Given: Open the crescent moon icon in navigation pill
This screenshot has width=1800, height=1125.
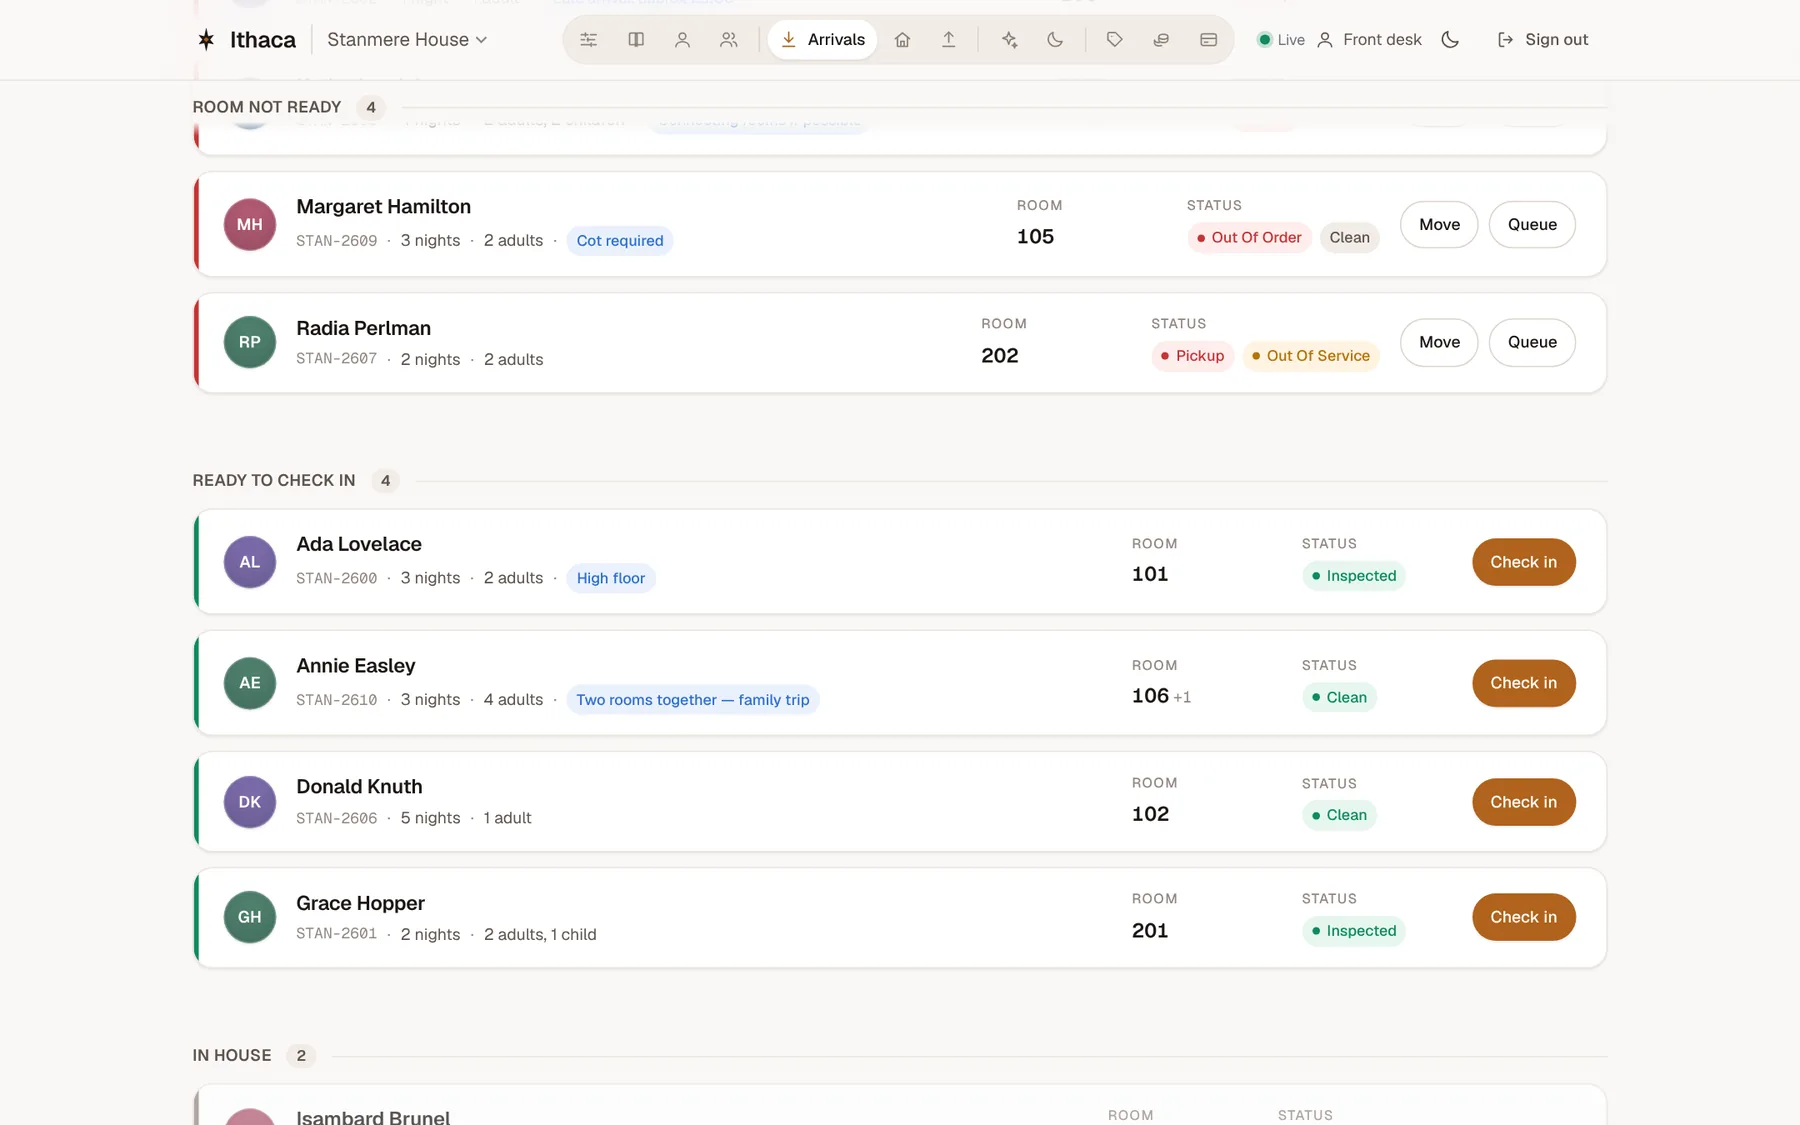Looking at the screenshot, I should pyautogui.click(x=1055, y=40).
